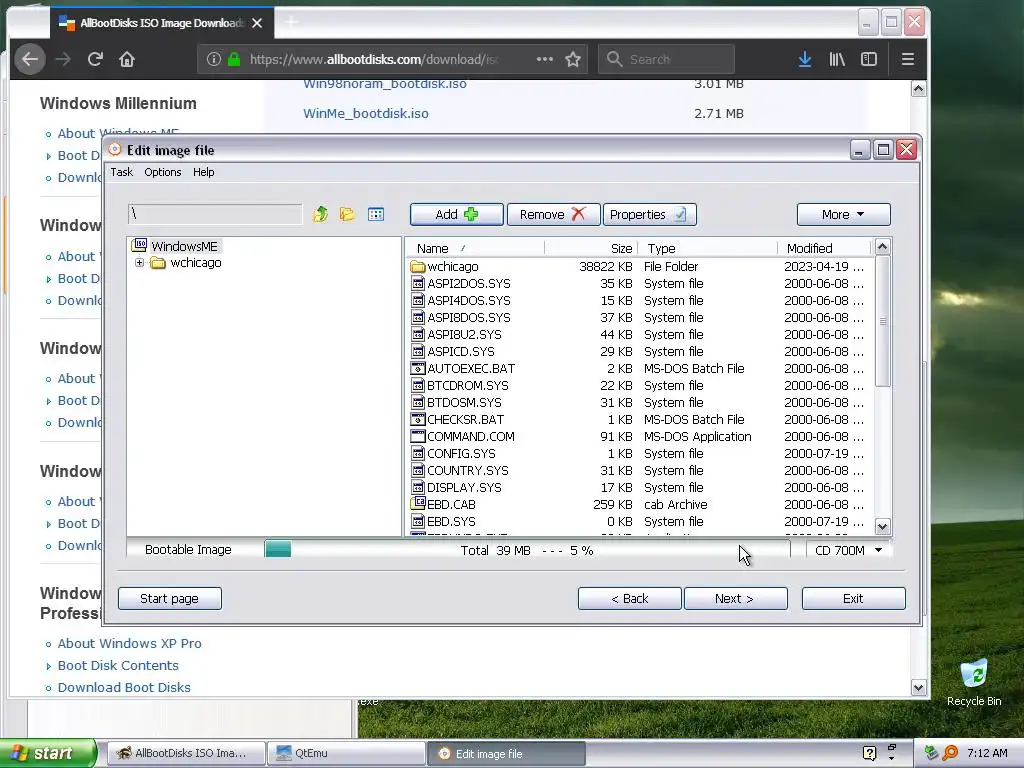Click the Add button with plus icon
This screenshot has width=1024, height=768.
tap(456, 214)
